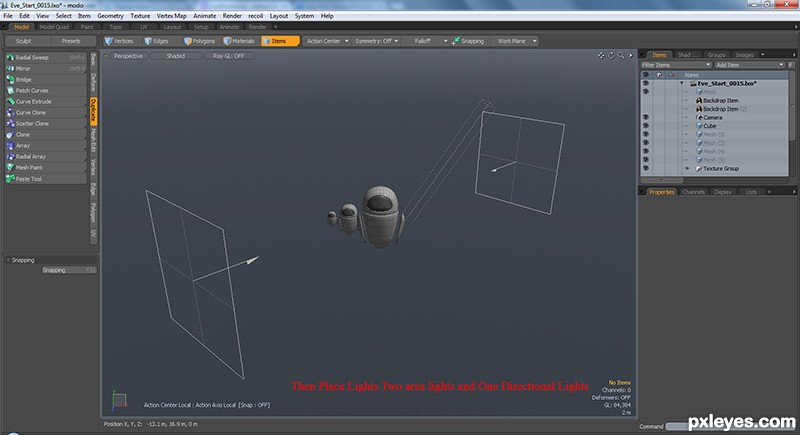Open the Geometry menu
Image resolution: width=800 pixels, height=435 pixels.
tap(110, 16)
